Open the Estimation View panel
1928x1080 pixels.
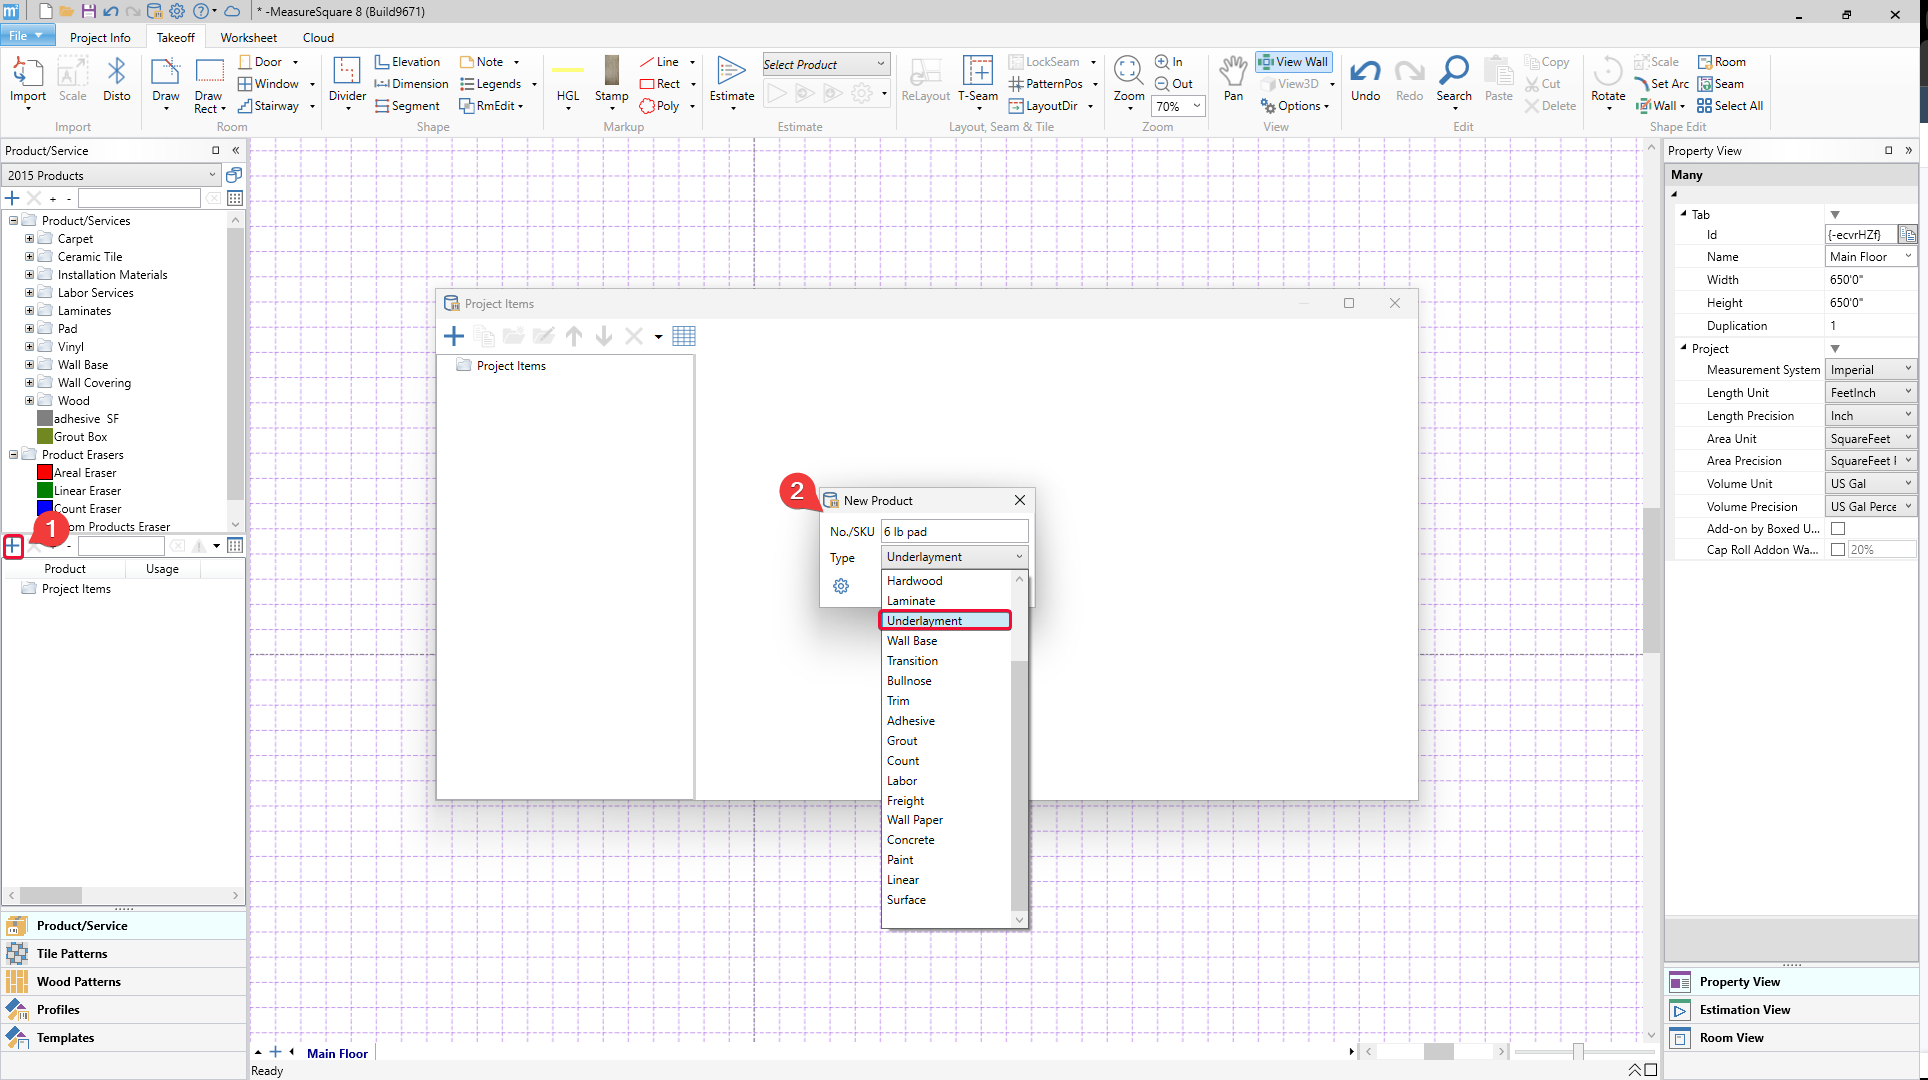1744,1010
